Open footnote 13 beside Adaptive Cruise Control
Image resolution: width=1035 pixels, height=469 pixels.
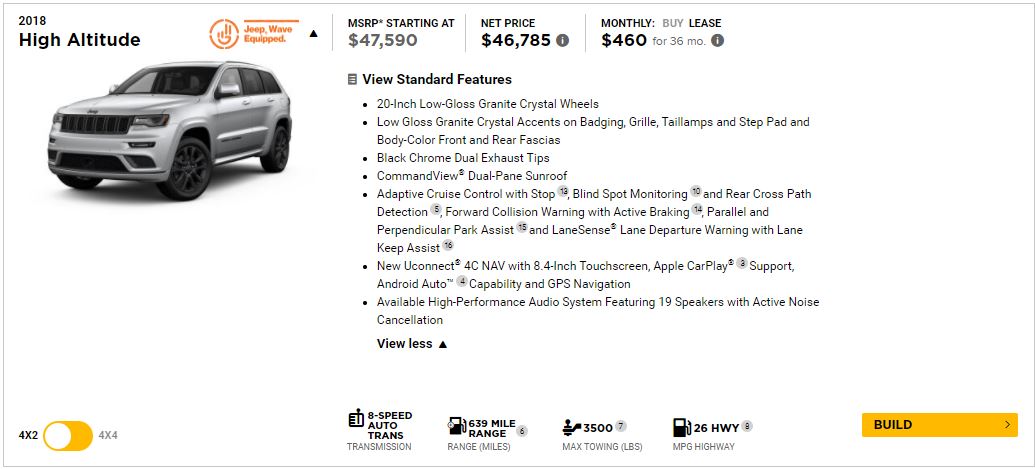click(562, 191)
